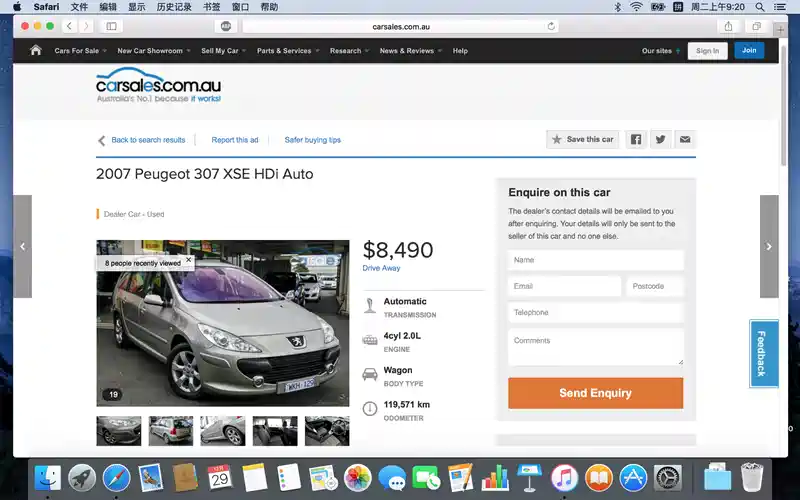Click the carsales.com.au address bar
Image resolution: width=800 pixels, height=500 pixels.
click(x=401, y=27)
